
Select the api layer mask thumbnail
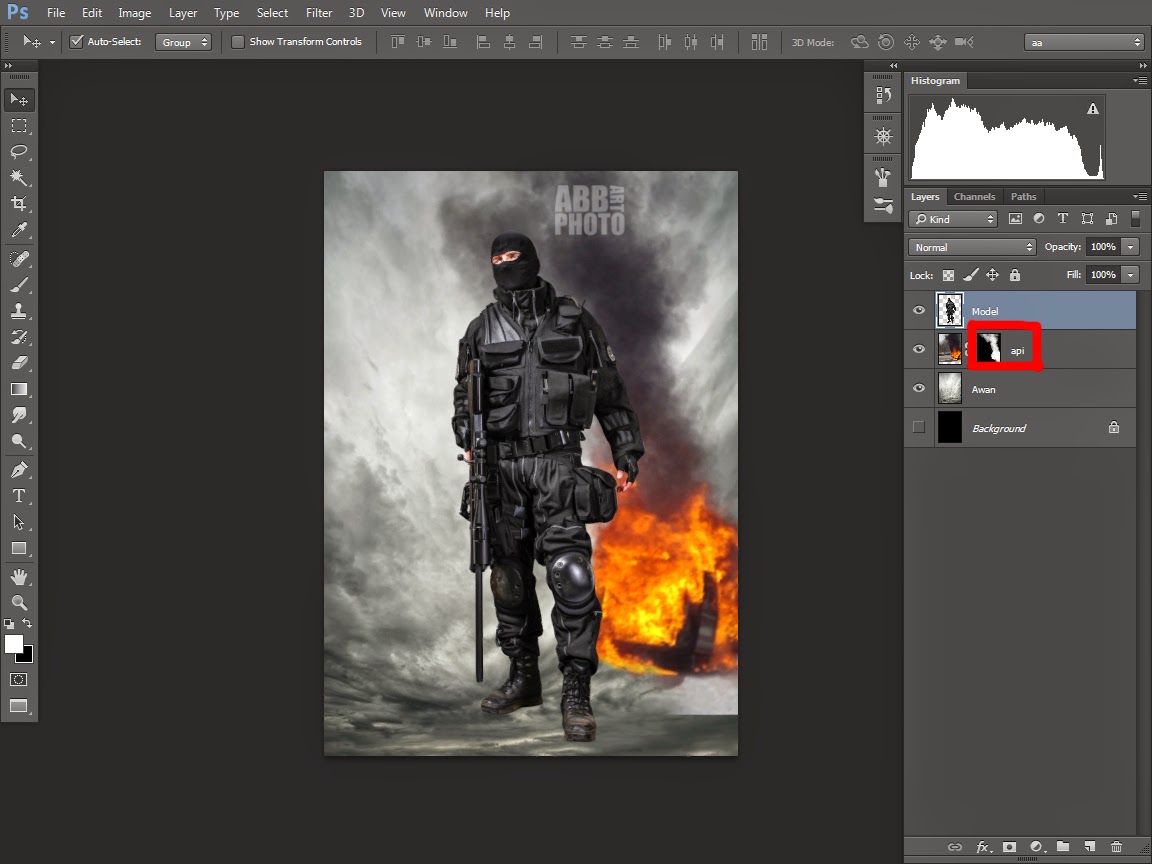click(989, 349)
